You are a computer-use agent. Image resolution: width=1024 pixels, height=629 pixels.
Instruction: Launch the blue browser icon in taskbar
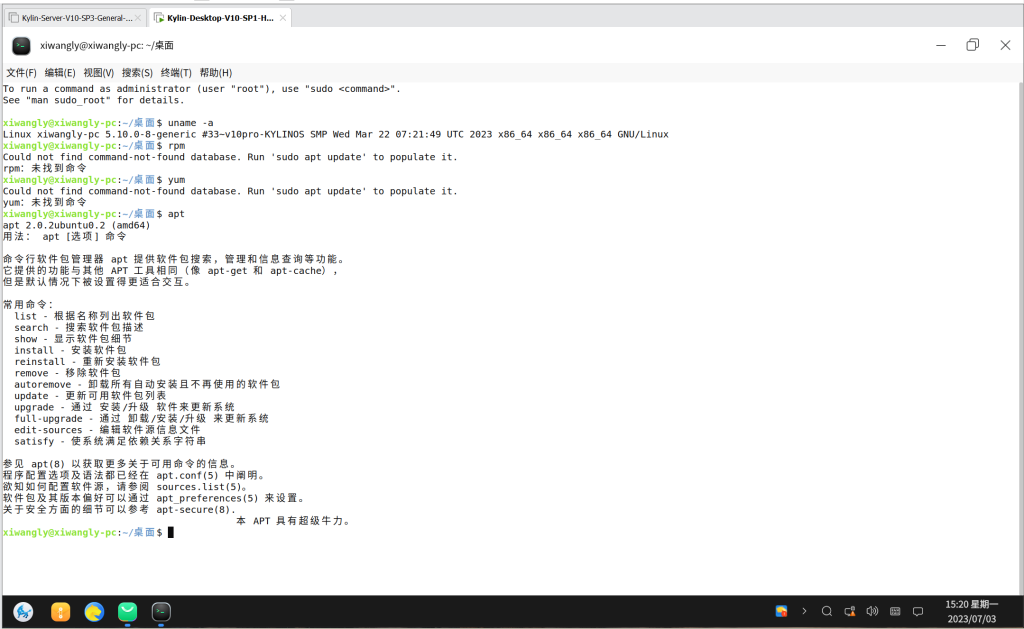94,611
